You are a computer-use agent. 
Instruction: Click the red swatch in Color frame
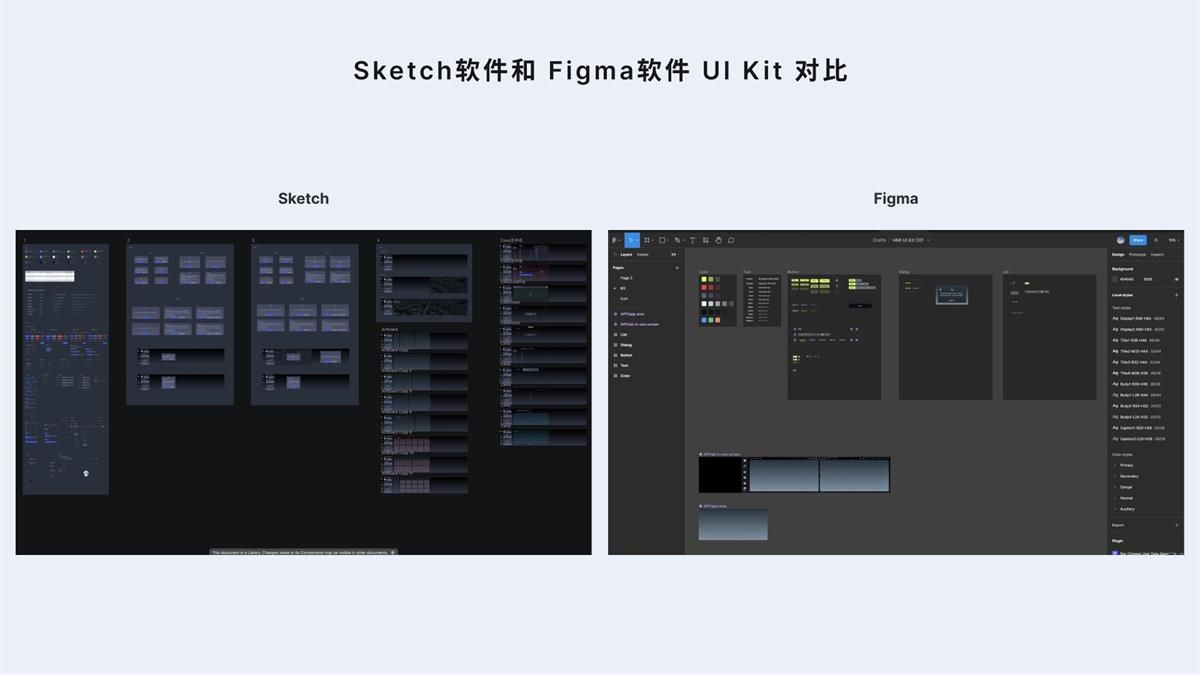pyautogui.click(x=704, y=287)
